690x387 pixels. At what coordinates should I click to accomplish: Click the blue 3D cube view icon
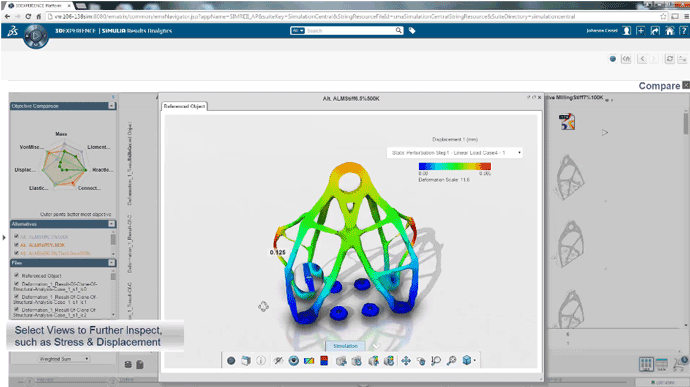(467, 360)
